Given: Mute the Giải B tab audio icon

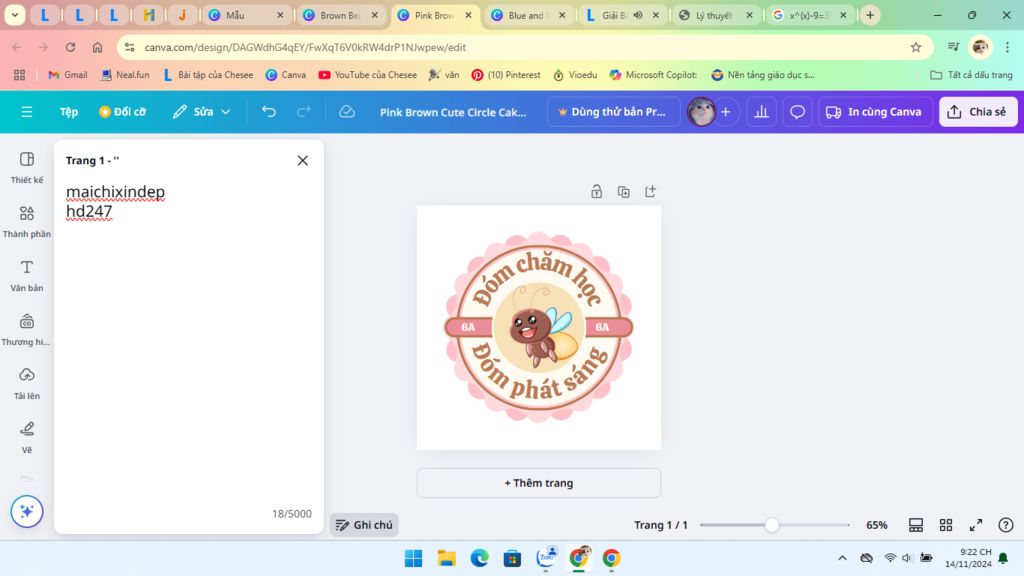Looking at the screenshot, I should [x=638, y=15].
